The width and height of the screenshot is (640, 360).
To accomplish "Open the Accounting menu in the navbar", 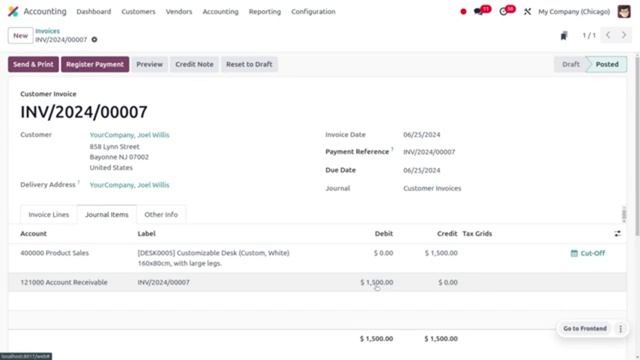I will (x=220, y=12).
